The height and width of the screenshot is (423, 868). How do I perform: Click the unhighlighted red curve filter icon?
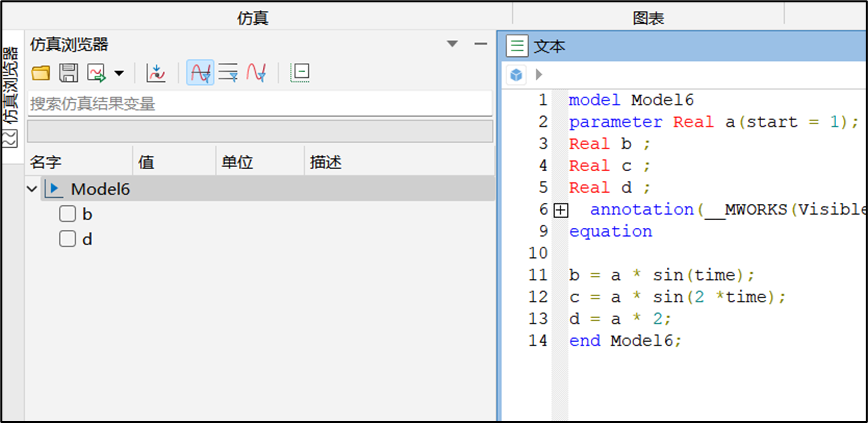tap(256, 73)
